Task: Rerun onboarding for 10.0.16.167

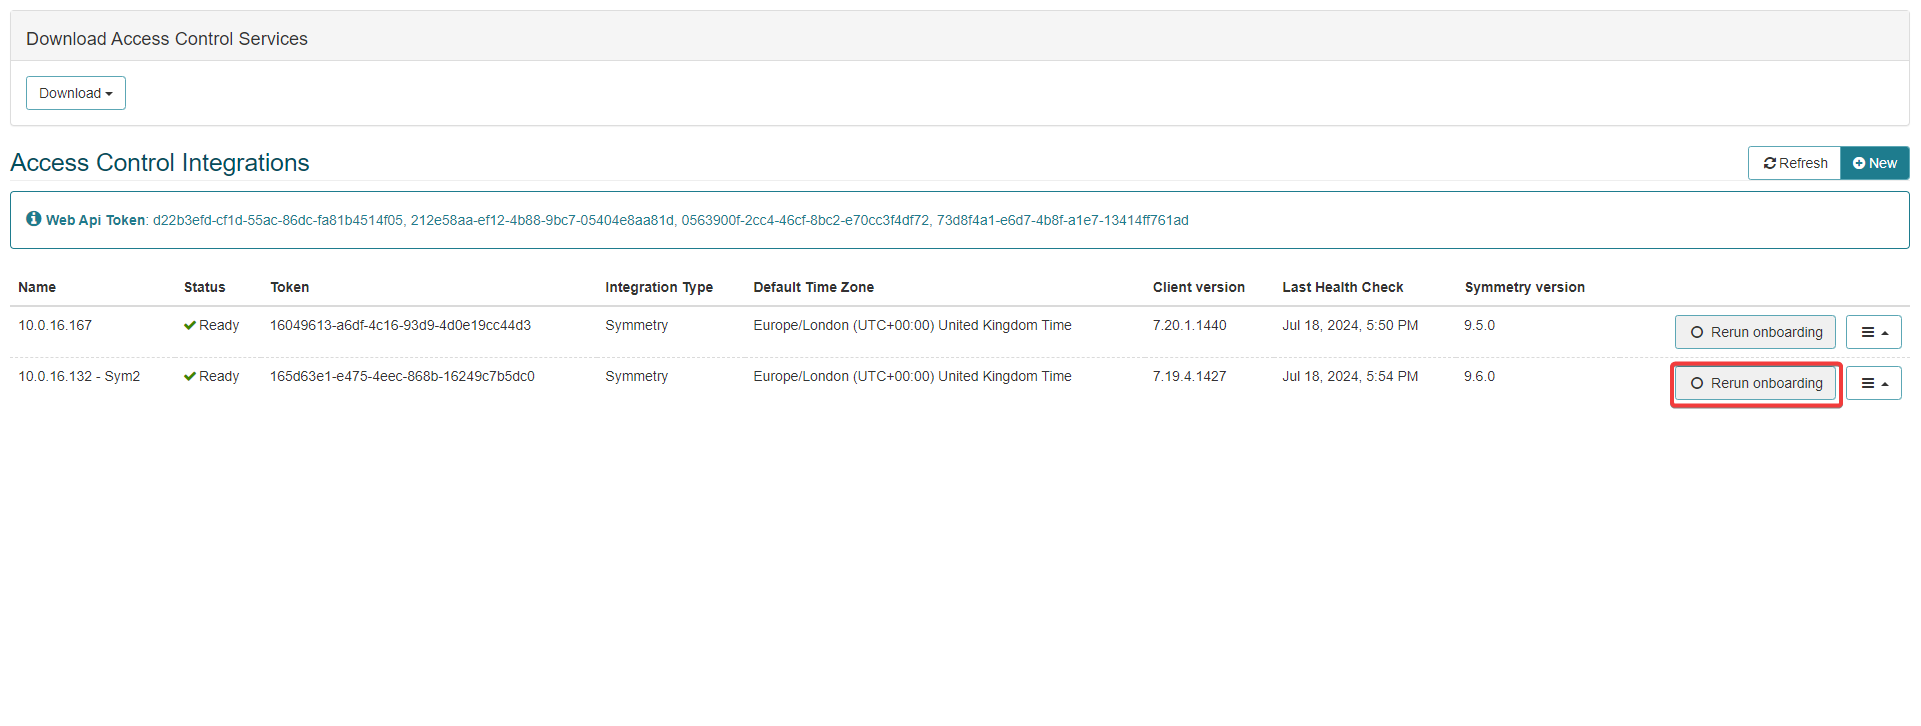Action: 1755,332
